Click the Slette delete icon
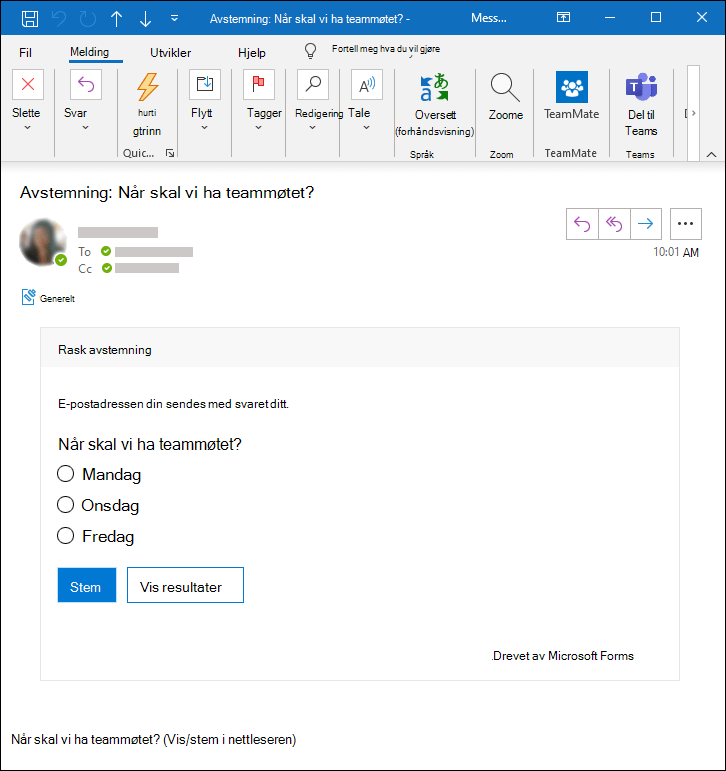Image resolution: width=726 pixels, height=771 pixels. click(28, 84)
